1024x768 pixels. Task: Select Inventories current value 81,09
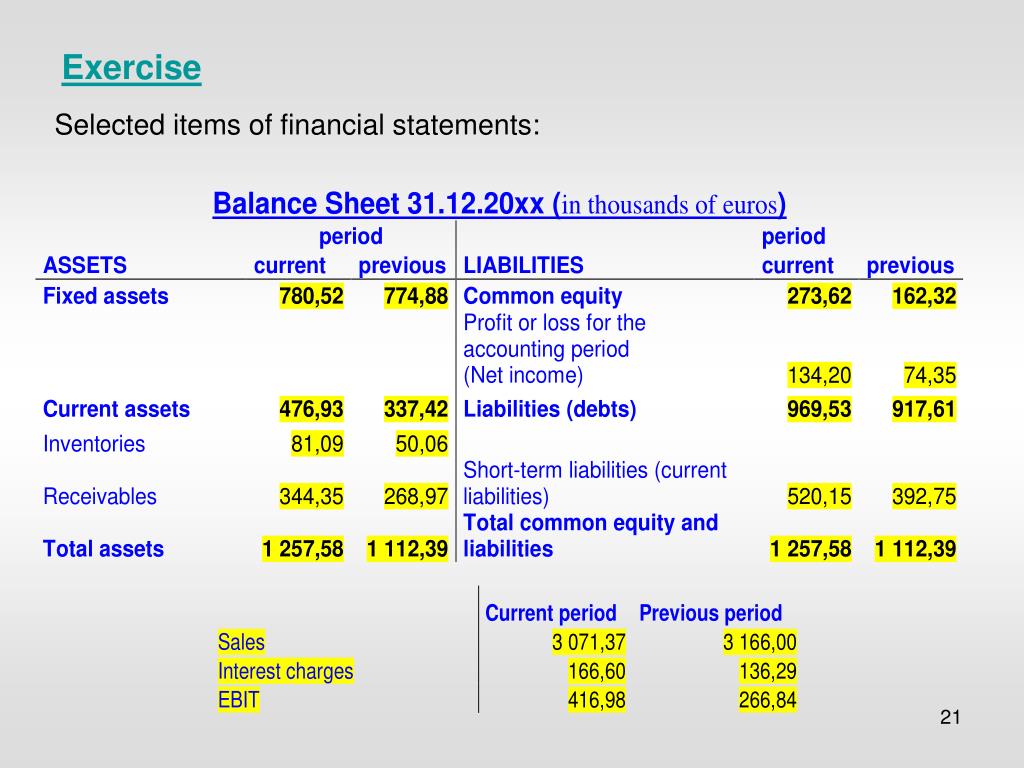coord(317,444)
